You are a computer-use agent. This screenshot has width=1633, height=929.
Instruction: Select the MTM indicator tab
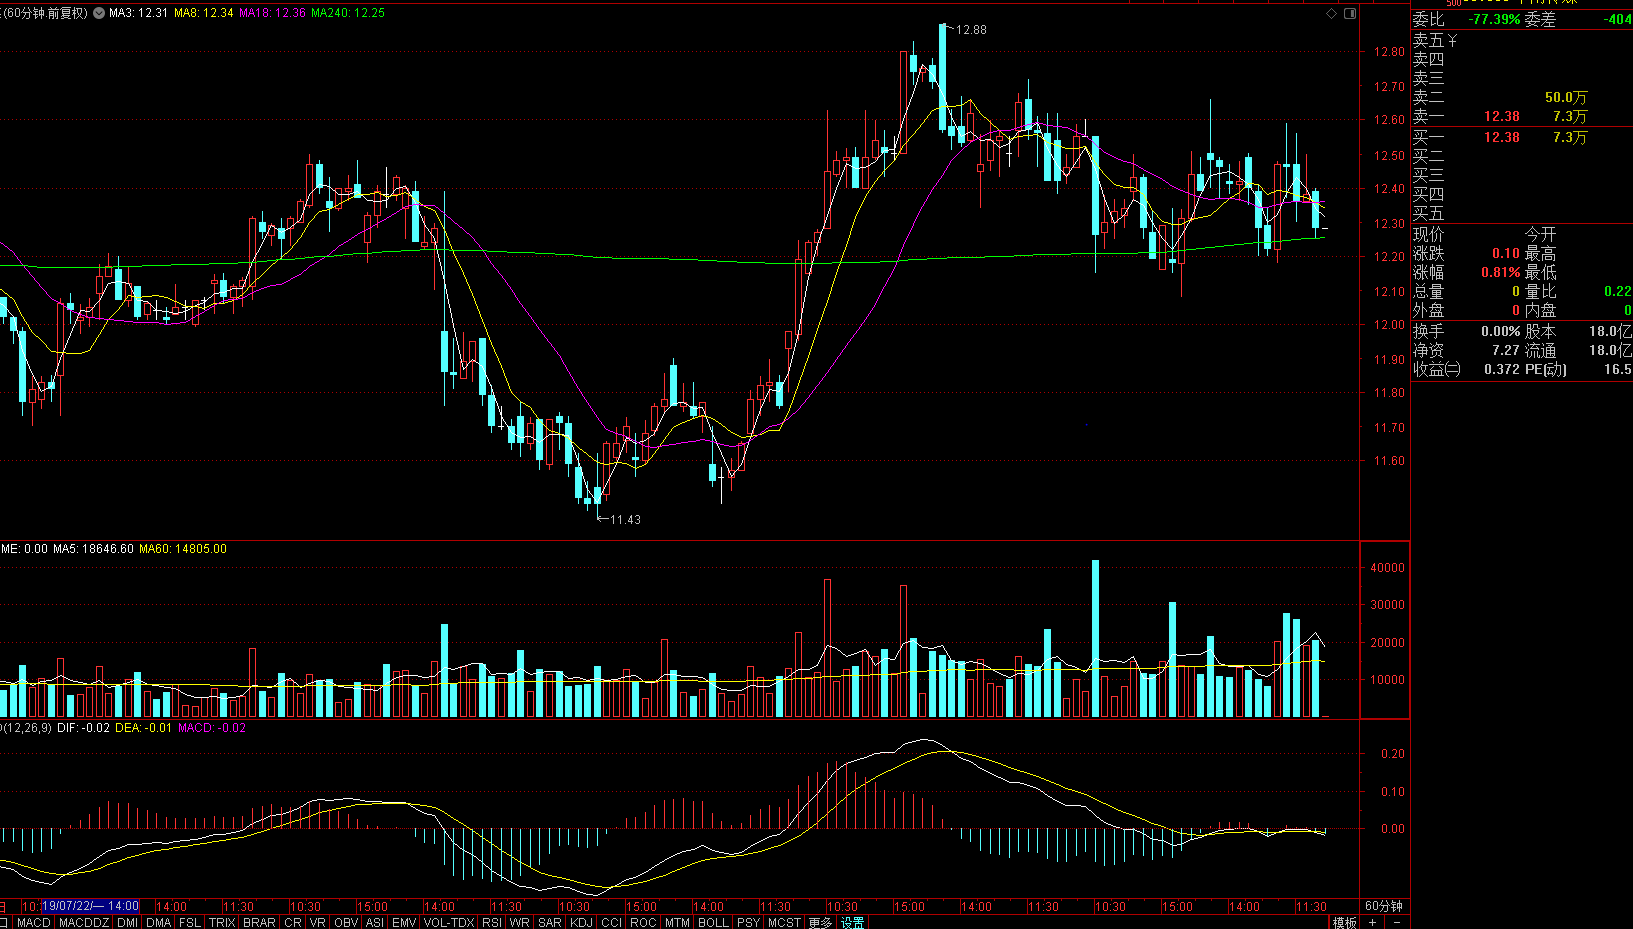point(677,922)
